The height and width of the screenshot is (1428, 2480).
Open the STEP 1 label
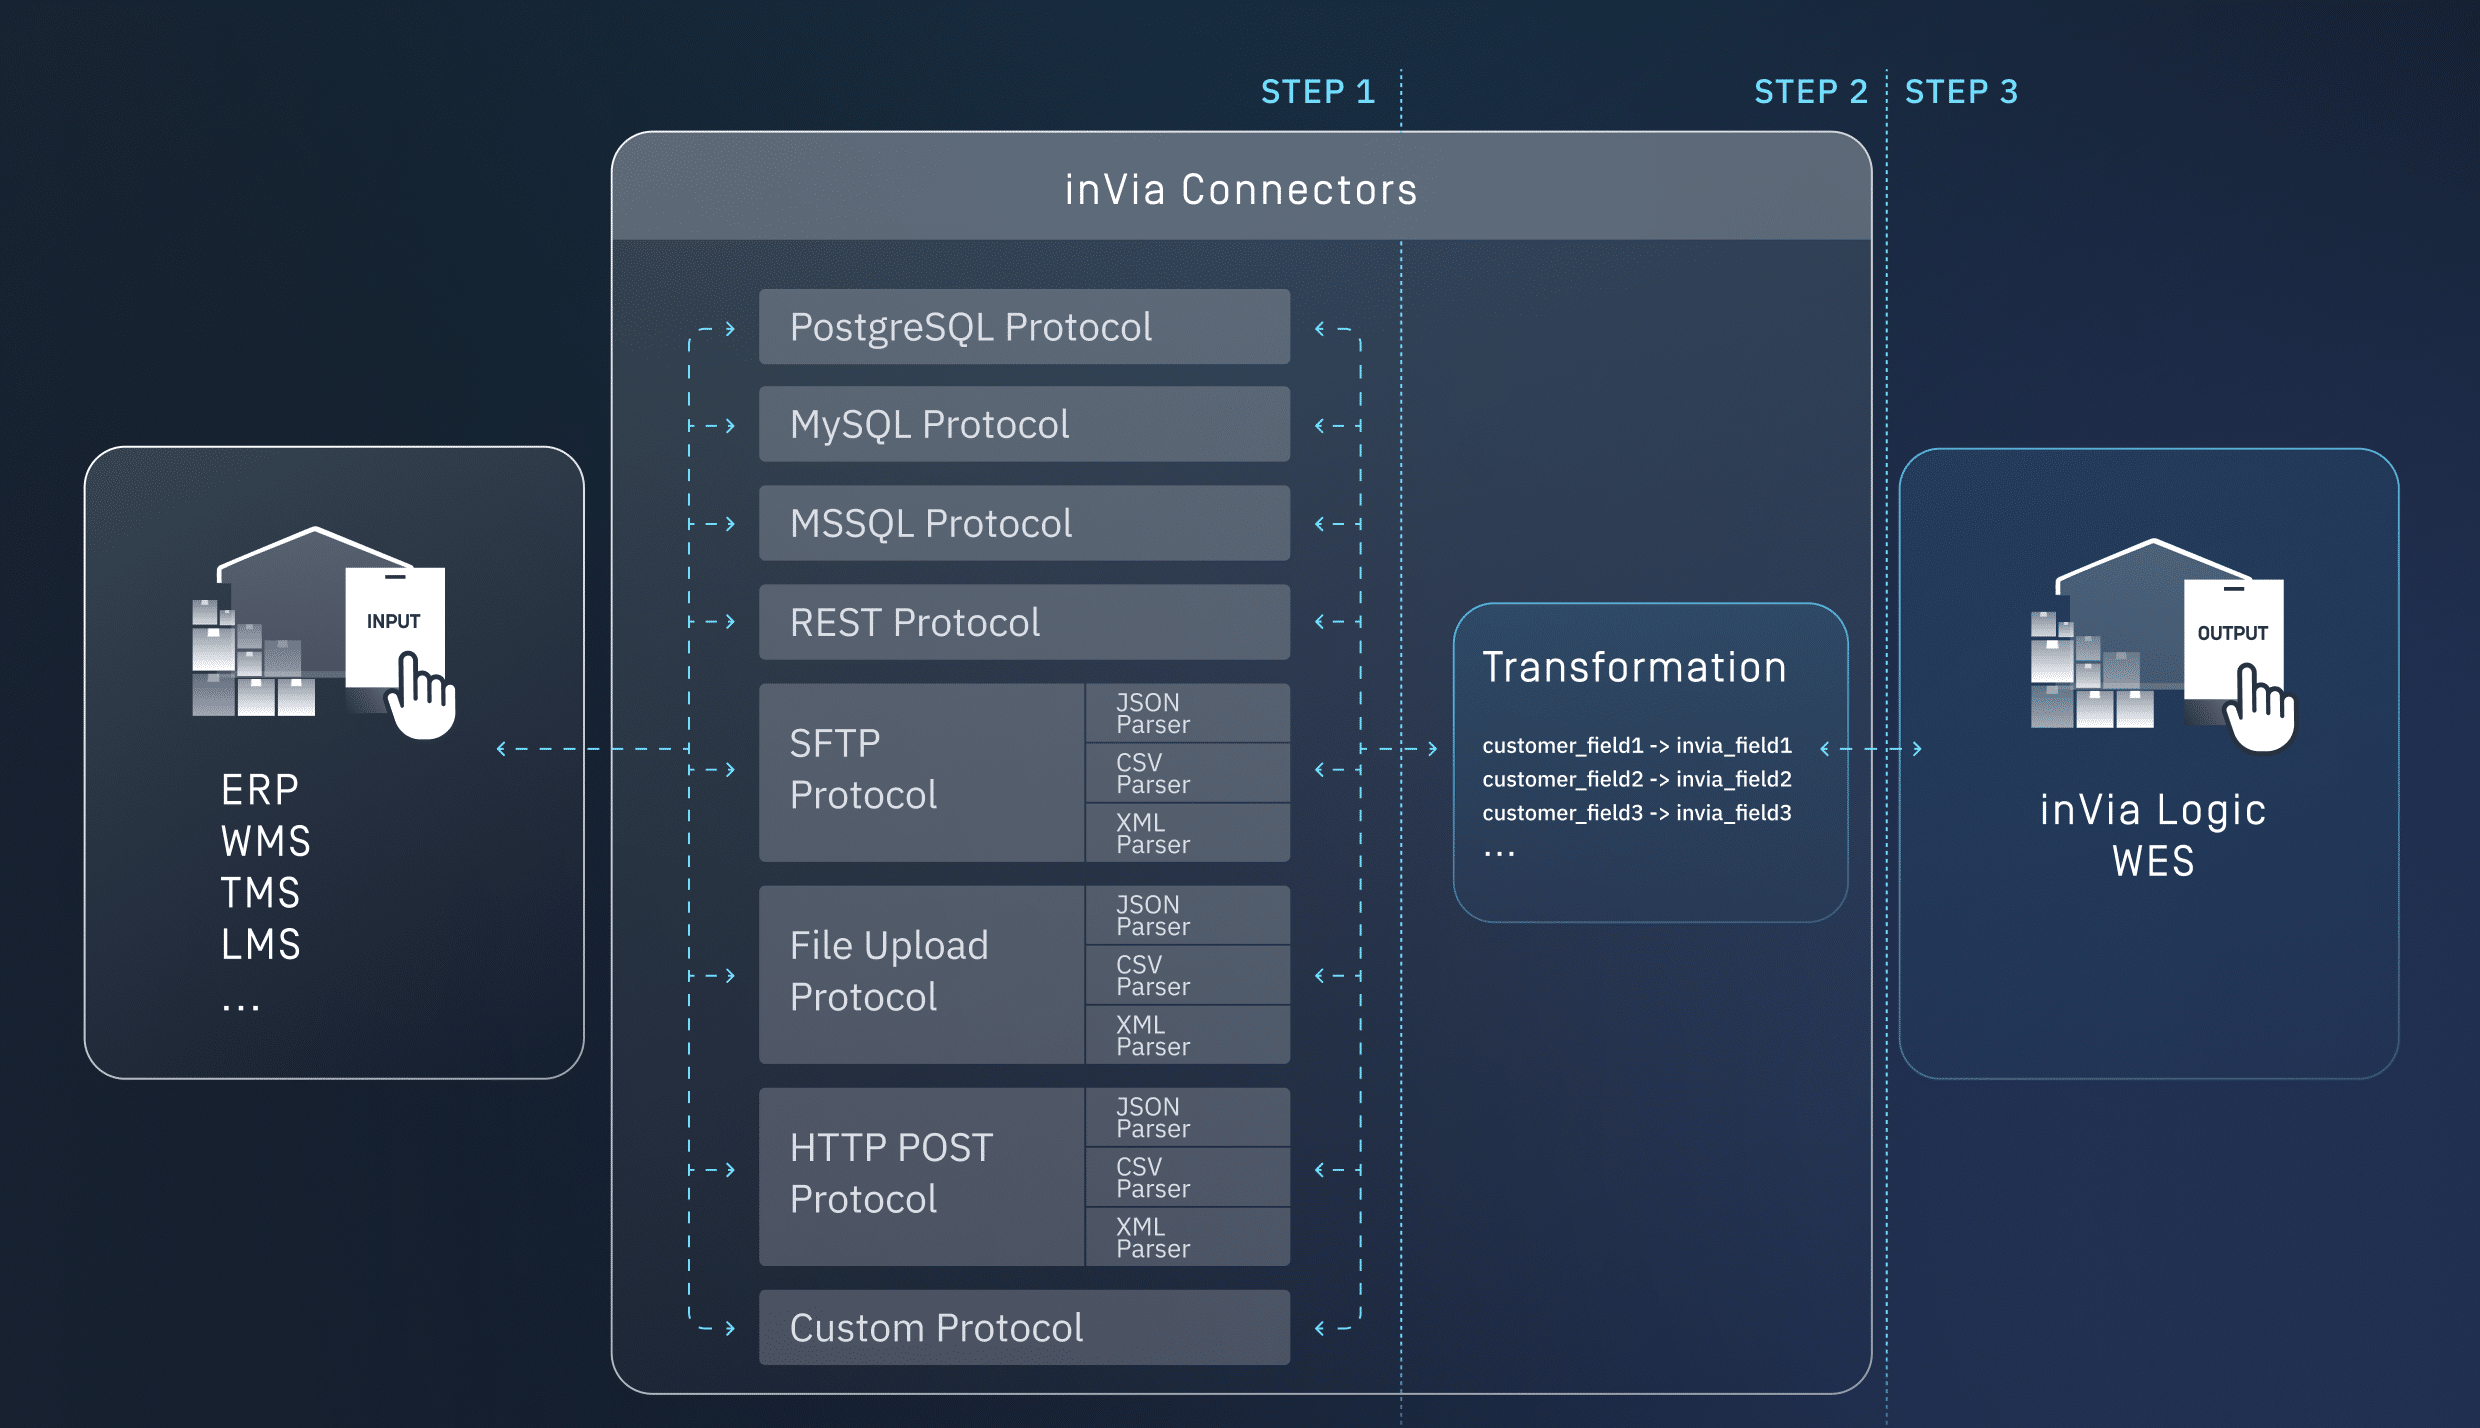[1317, 92]
